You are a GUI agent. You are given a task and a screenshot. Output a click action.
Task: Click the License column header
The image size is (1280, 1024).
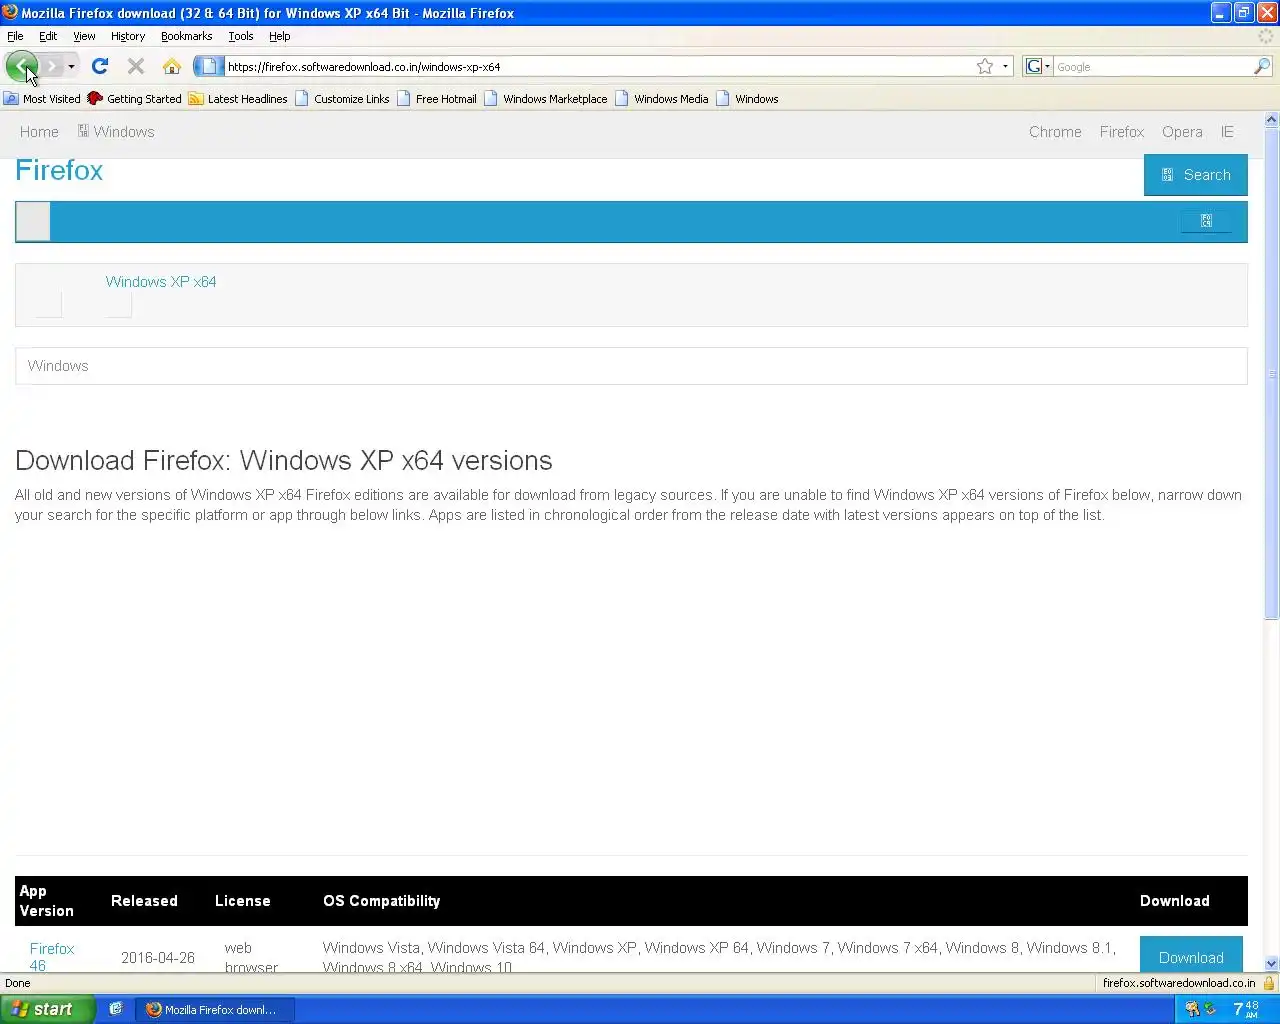[x=242, y=901]
